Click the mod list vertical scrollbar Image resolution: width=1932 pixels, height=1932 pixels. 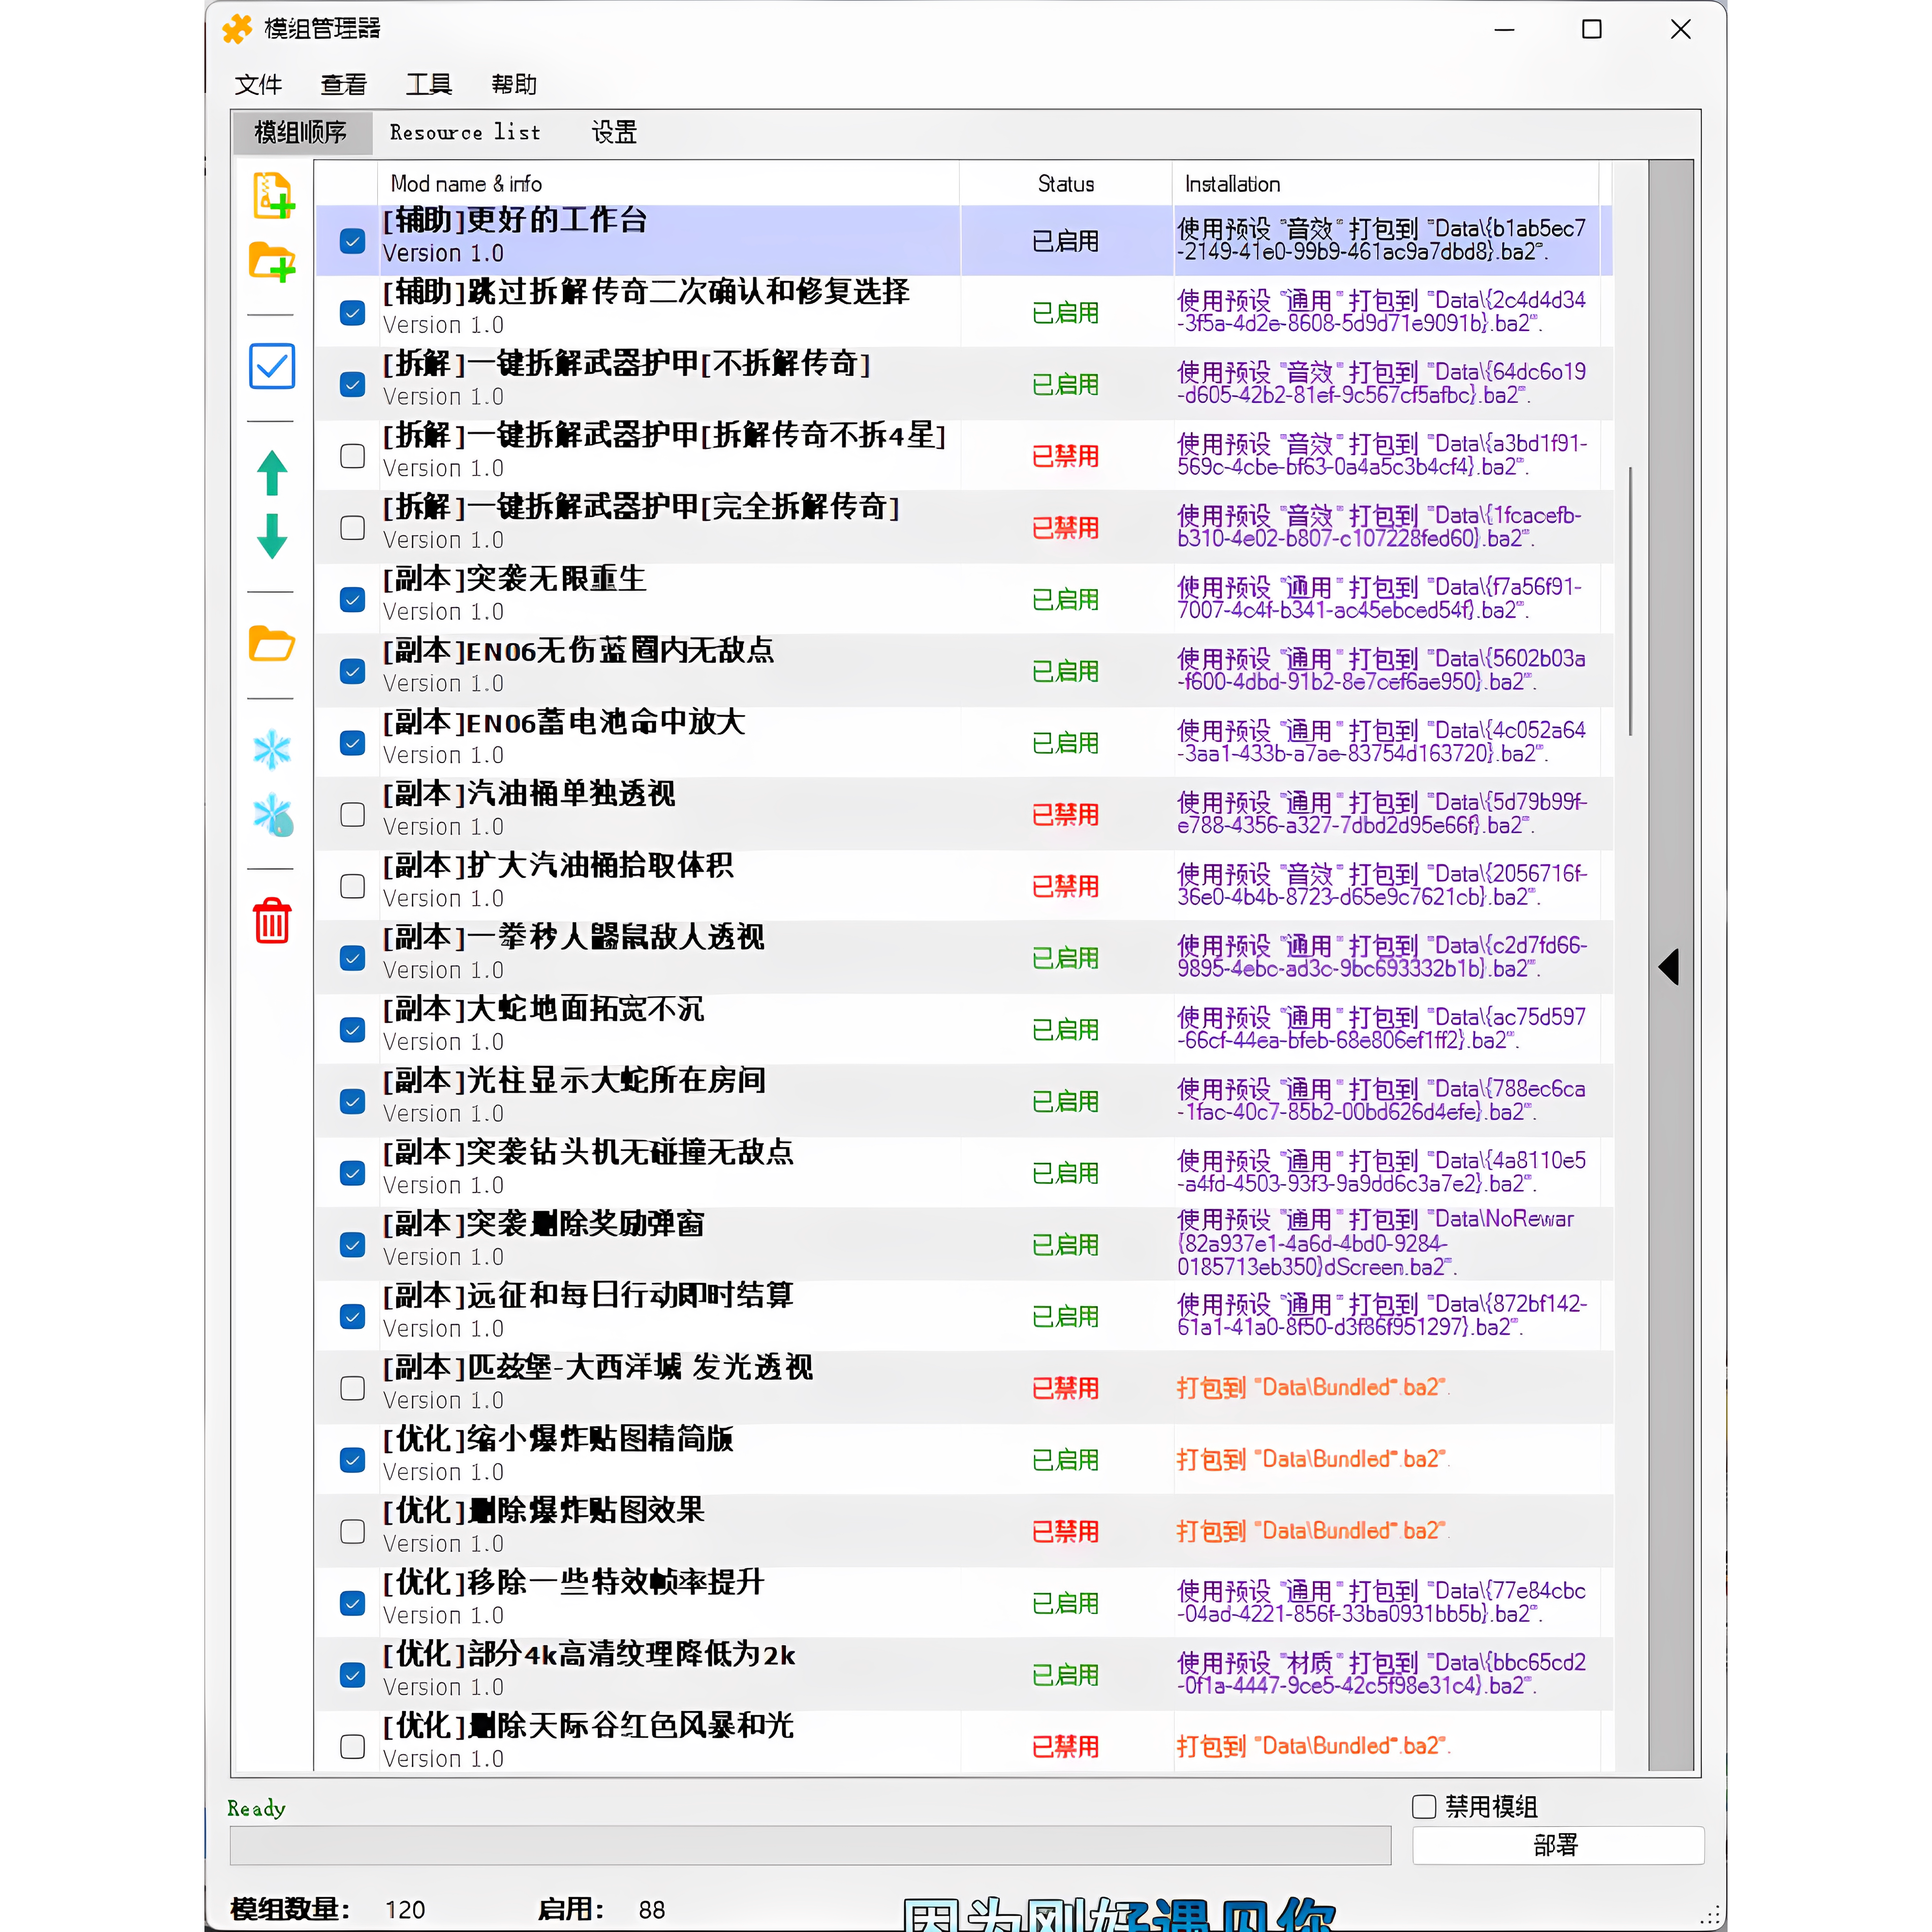(x=1630, y=600)
